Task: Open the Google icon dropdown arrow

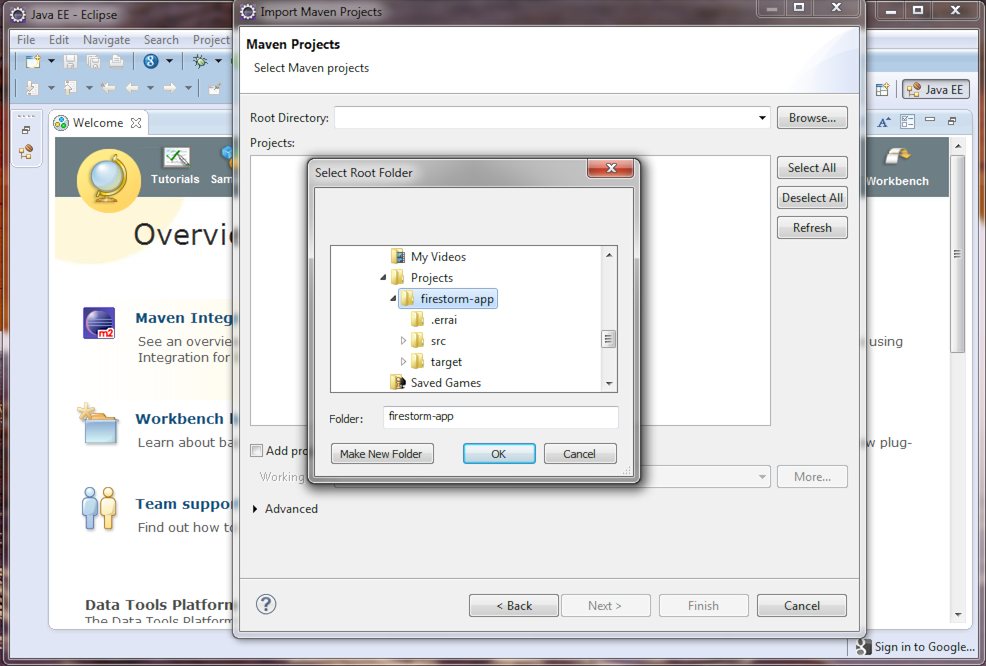Action: [x=169, y=61]
